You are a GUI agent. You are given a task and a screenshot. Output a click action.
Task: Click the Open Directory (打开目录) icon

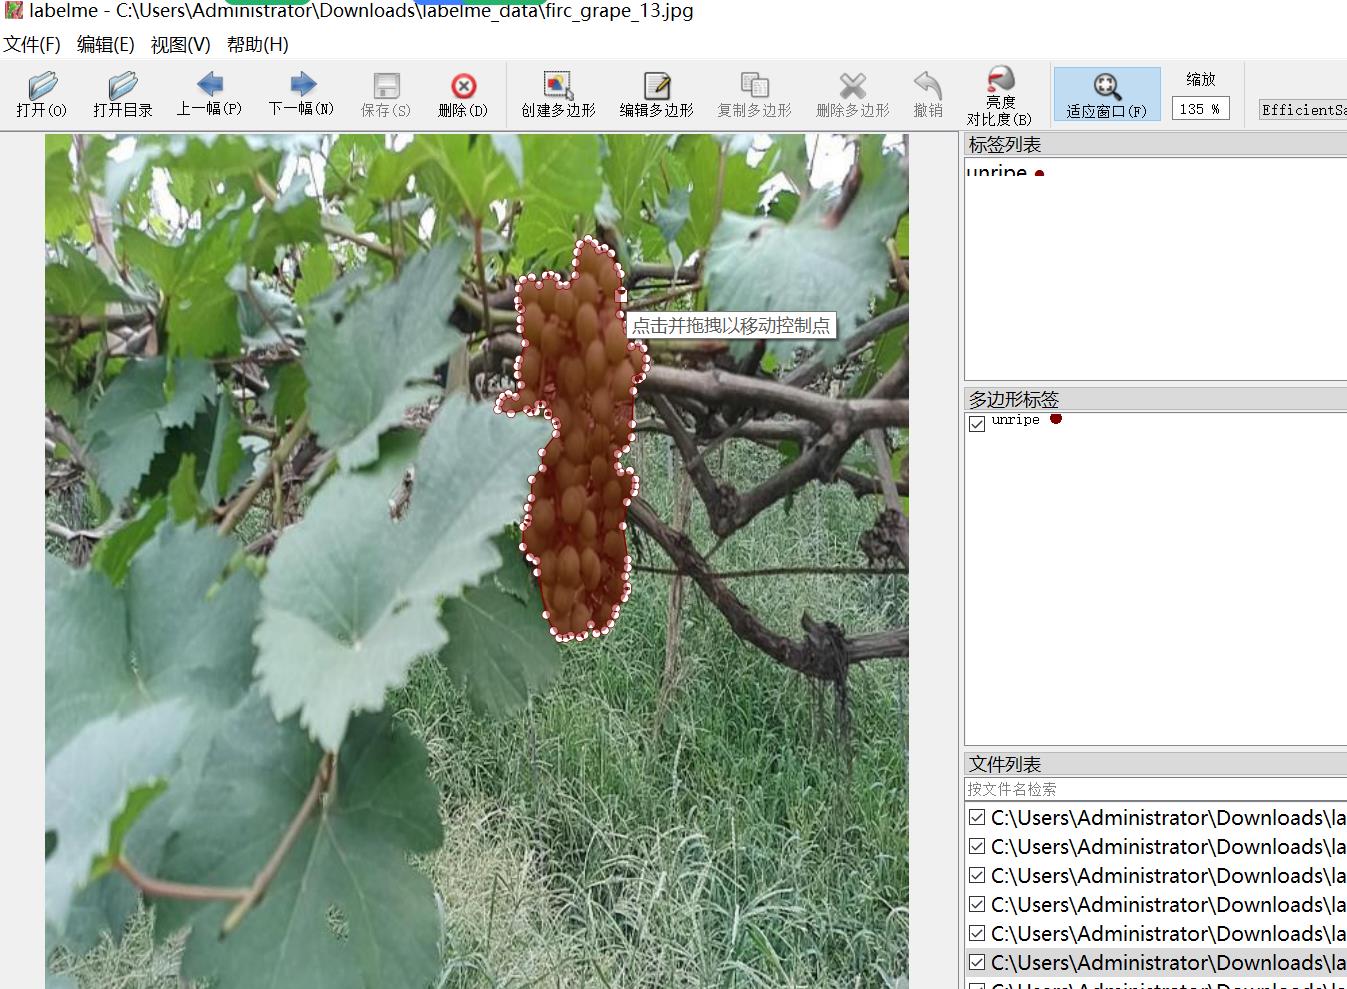(x=122, y=94)
